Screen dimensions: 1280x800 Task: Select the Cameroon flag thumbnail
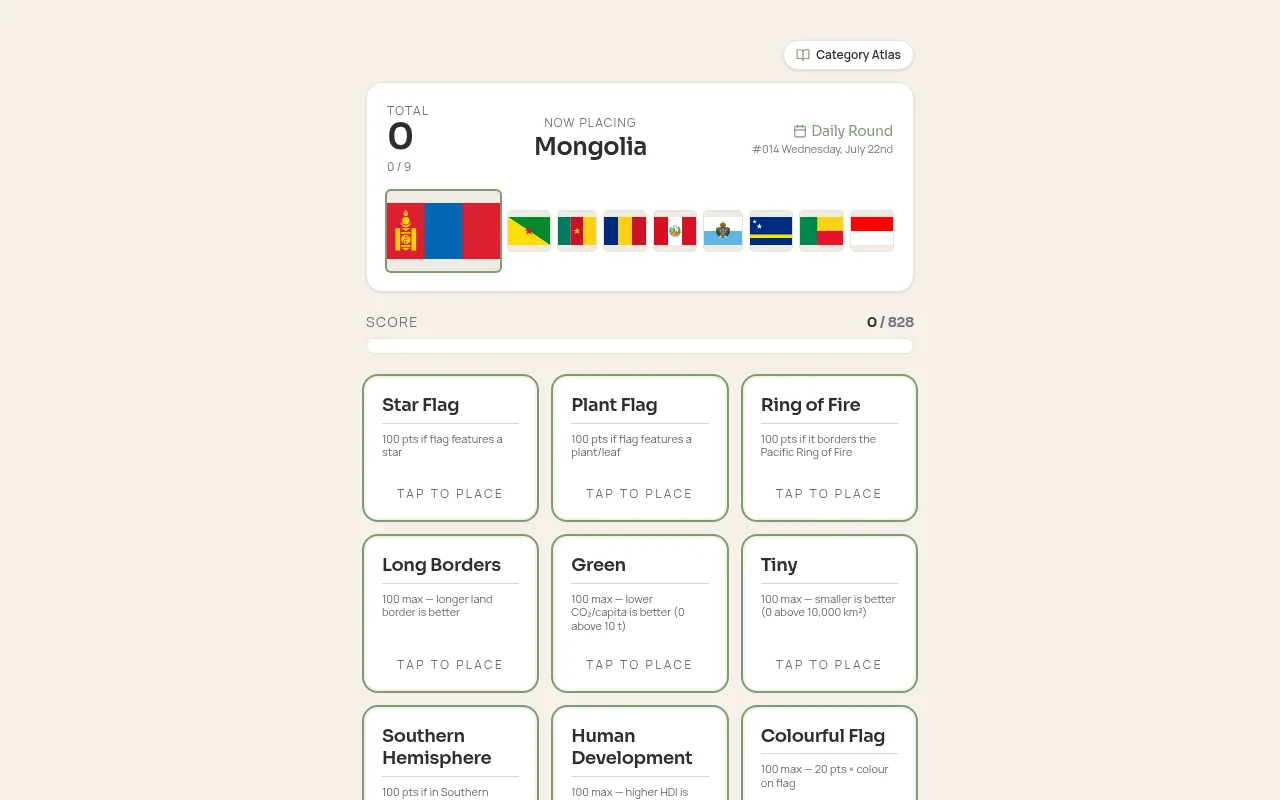click(x=577, y=231)
